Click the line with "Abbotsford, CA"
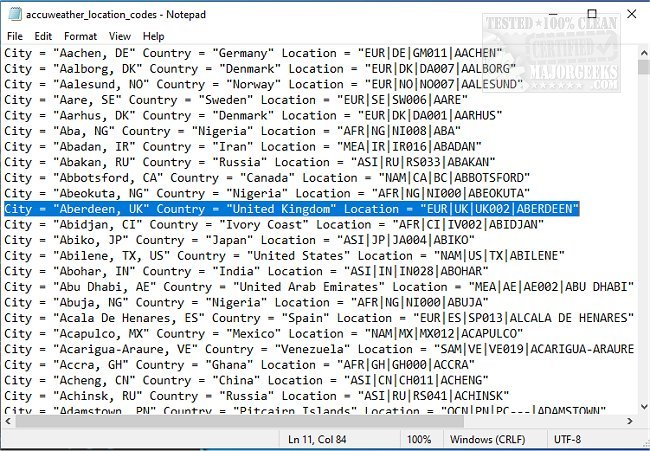 coord(267,178)
